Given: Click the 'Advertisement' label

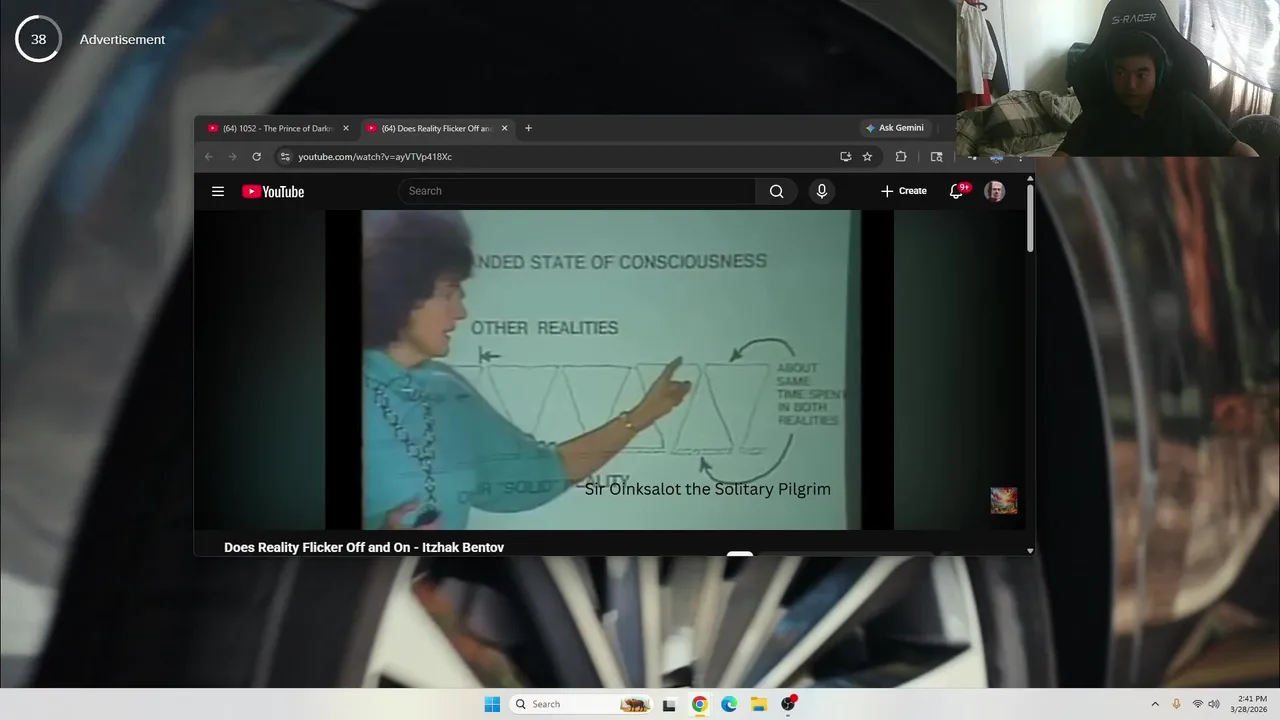Looking at the screenshot, I should (122, 39).
